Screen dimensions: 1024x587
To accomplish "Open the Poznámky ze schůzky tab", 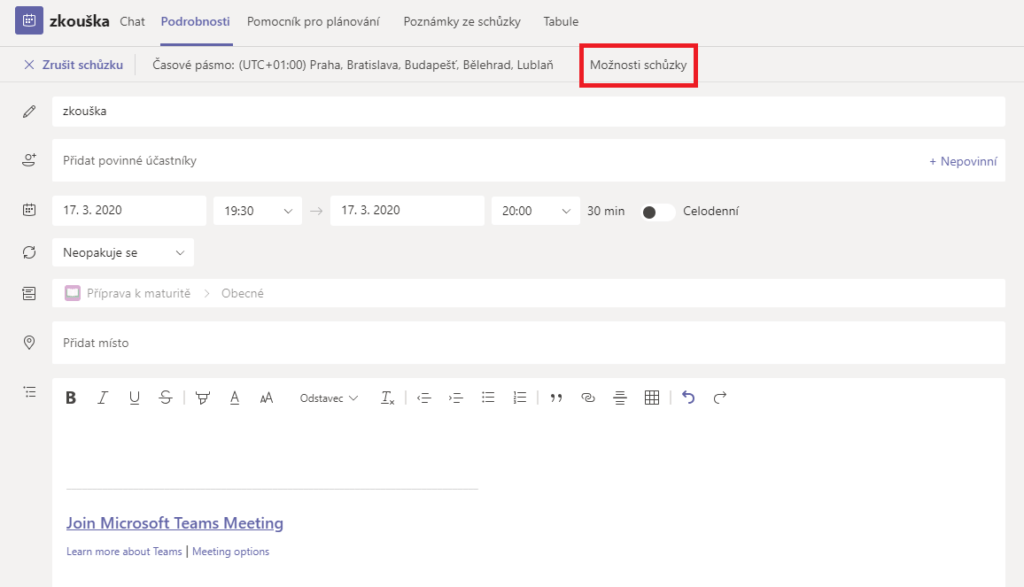I will point(462,22).
